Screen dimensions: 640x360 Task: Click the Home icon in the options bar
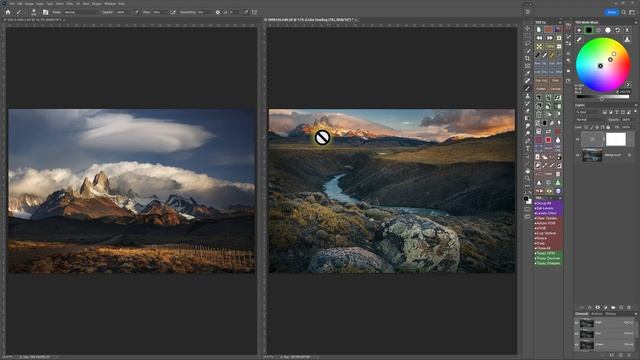8,12
